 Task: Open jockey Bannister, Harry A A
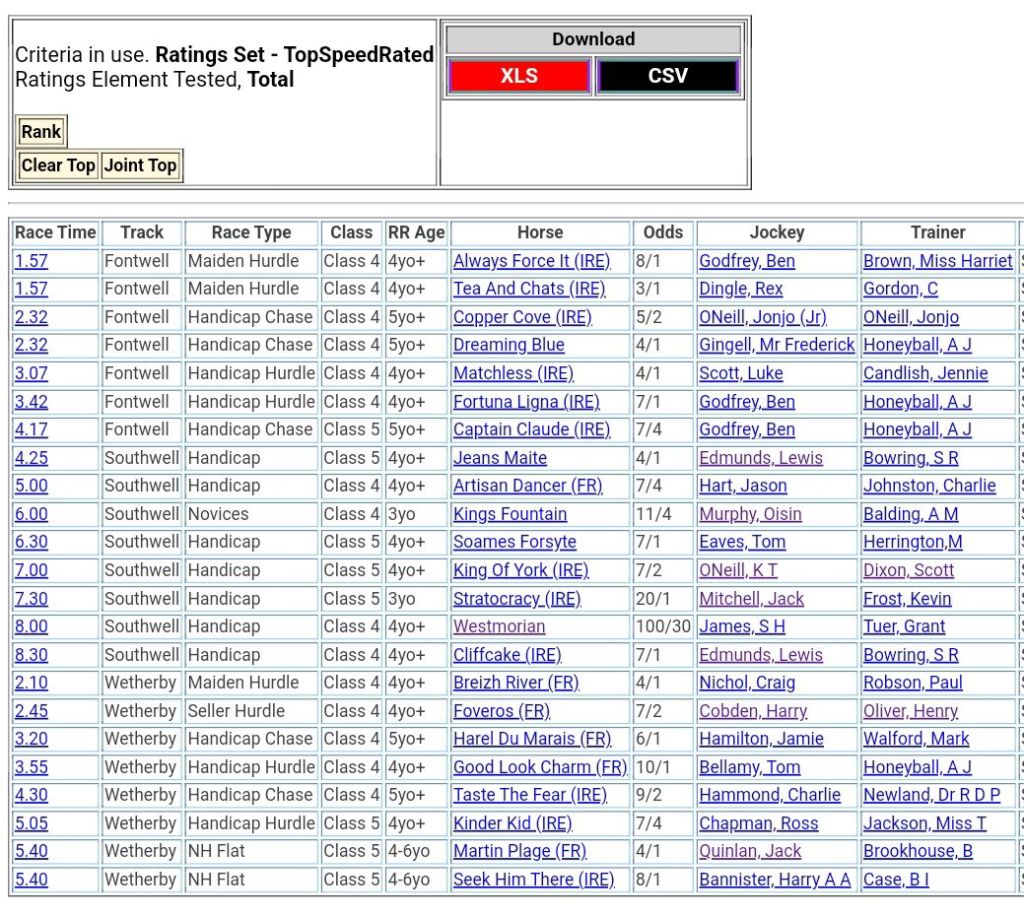coord(775,880)
